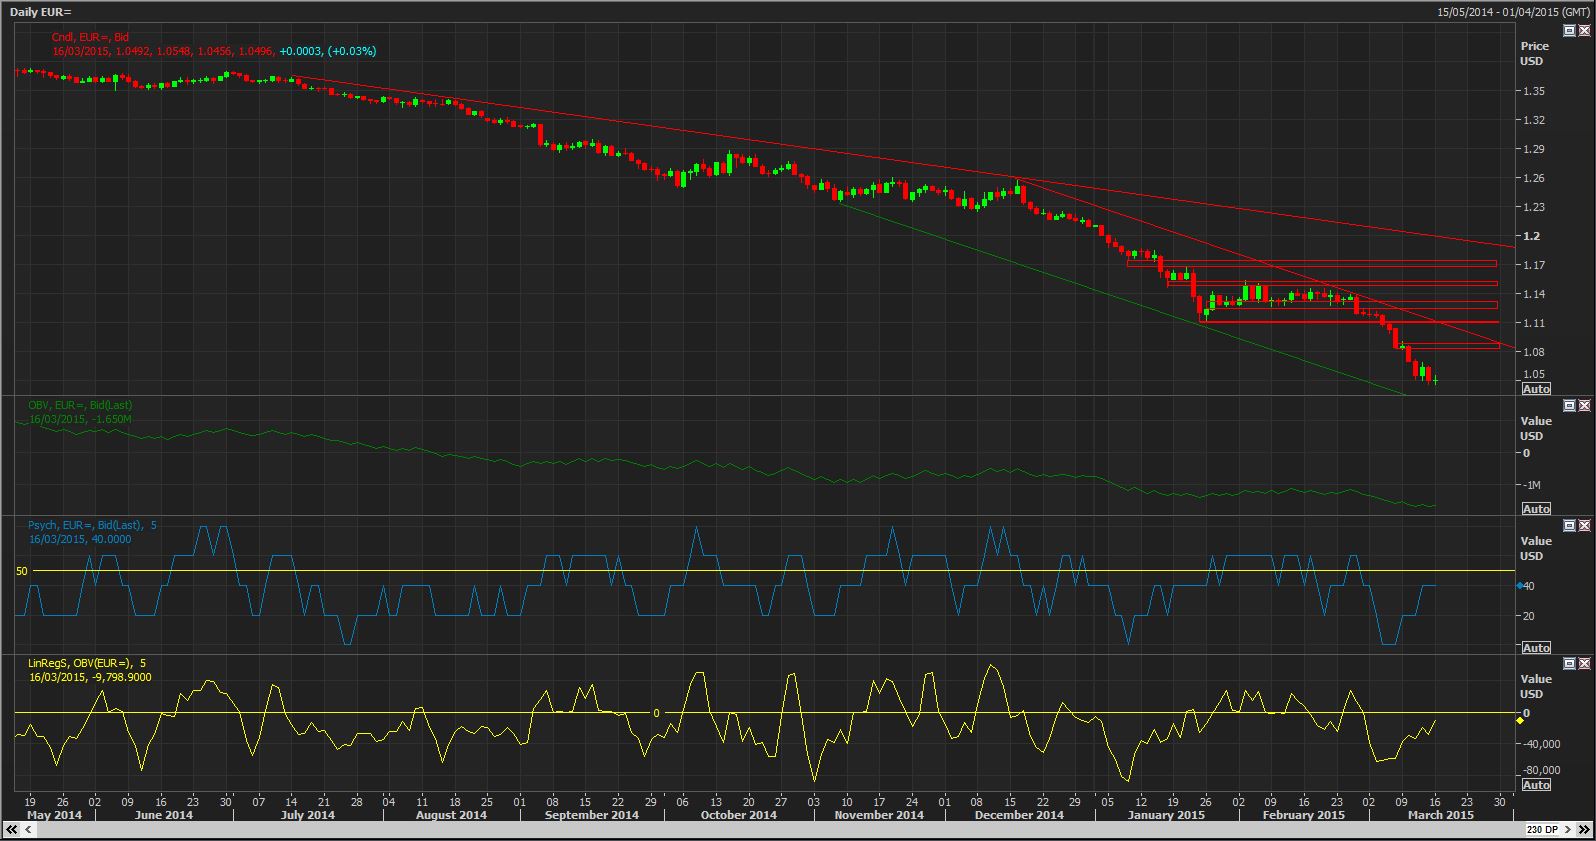Select the 'Daily EUR=' chart title

click(41, 12)
